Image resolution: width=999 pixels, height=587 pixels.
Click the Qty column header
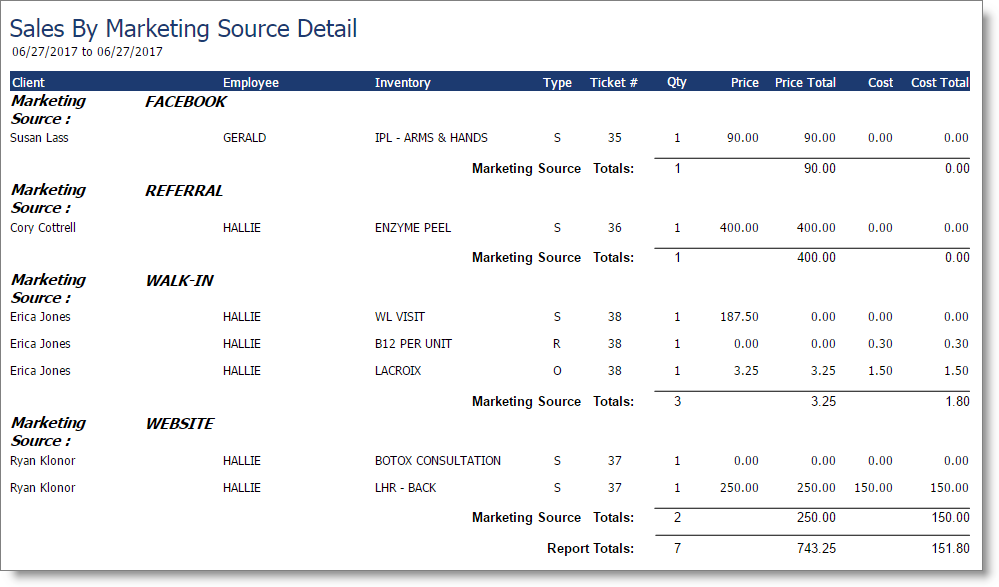677,82
